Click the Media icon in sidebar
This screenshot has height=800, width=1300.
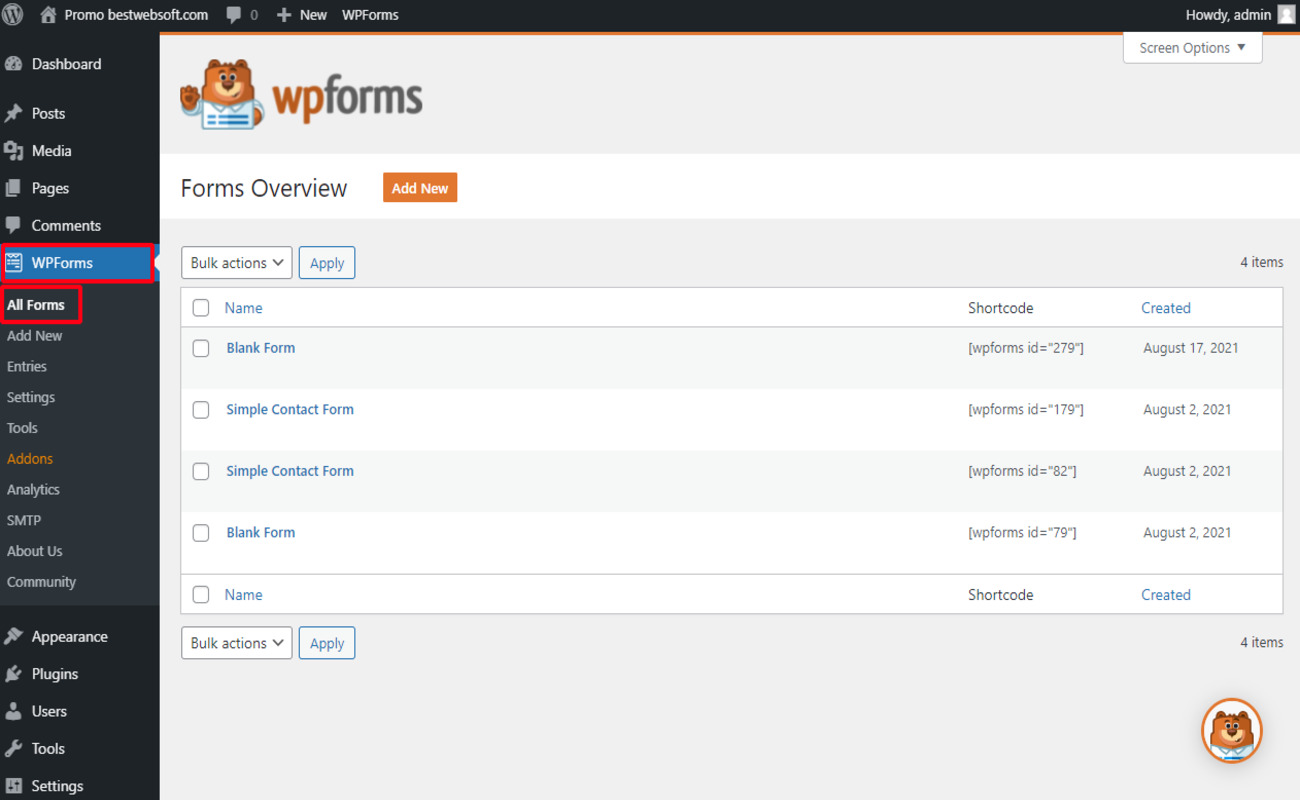14,151
